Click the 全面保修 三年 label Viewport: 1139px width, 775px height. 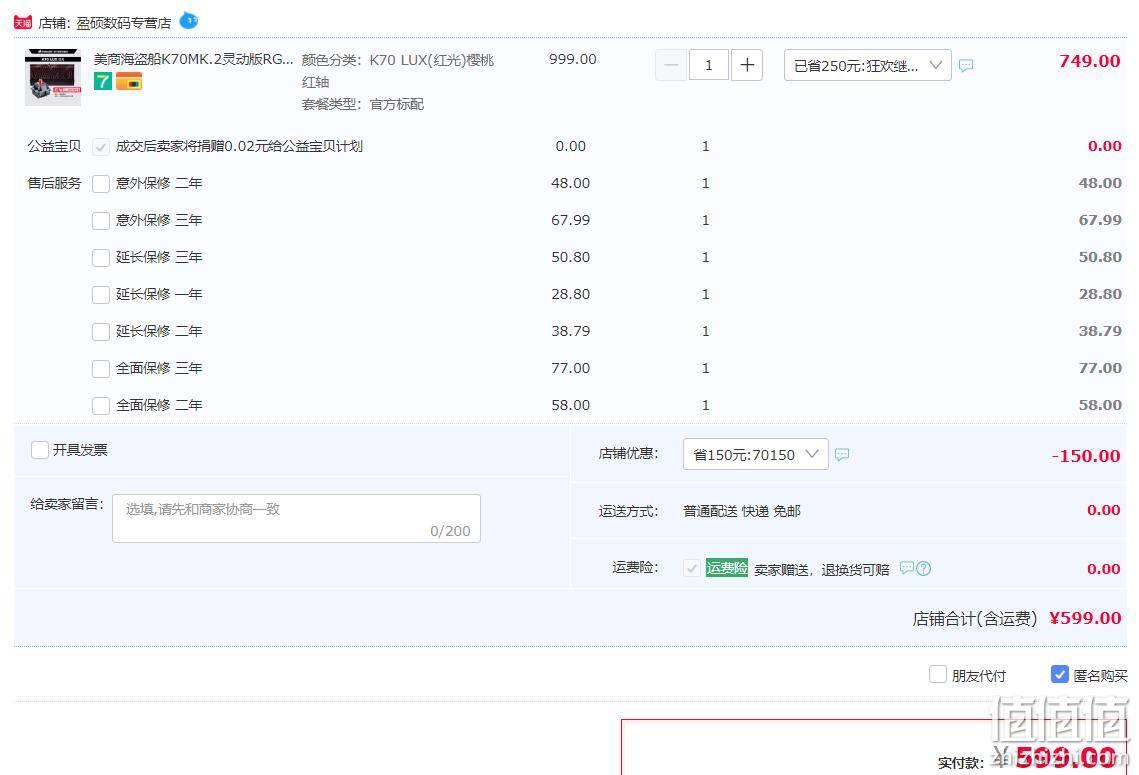pyautogui.click(x=159, y=369)
